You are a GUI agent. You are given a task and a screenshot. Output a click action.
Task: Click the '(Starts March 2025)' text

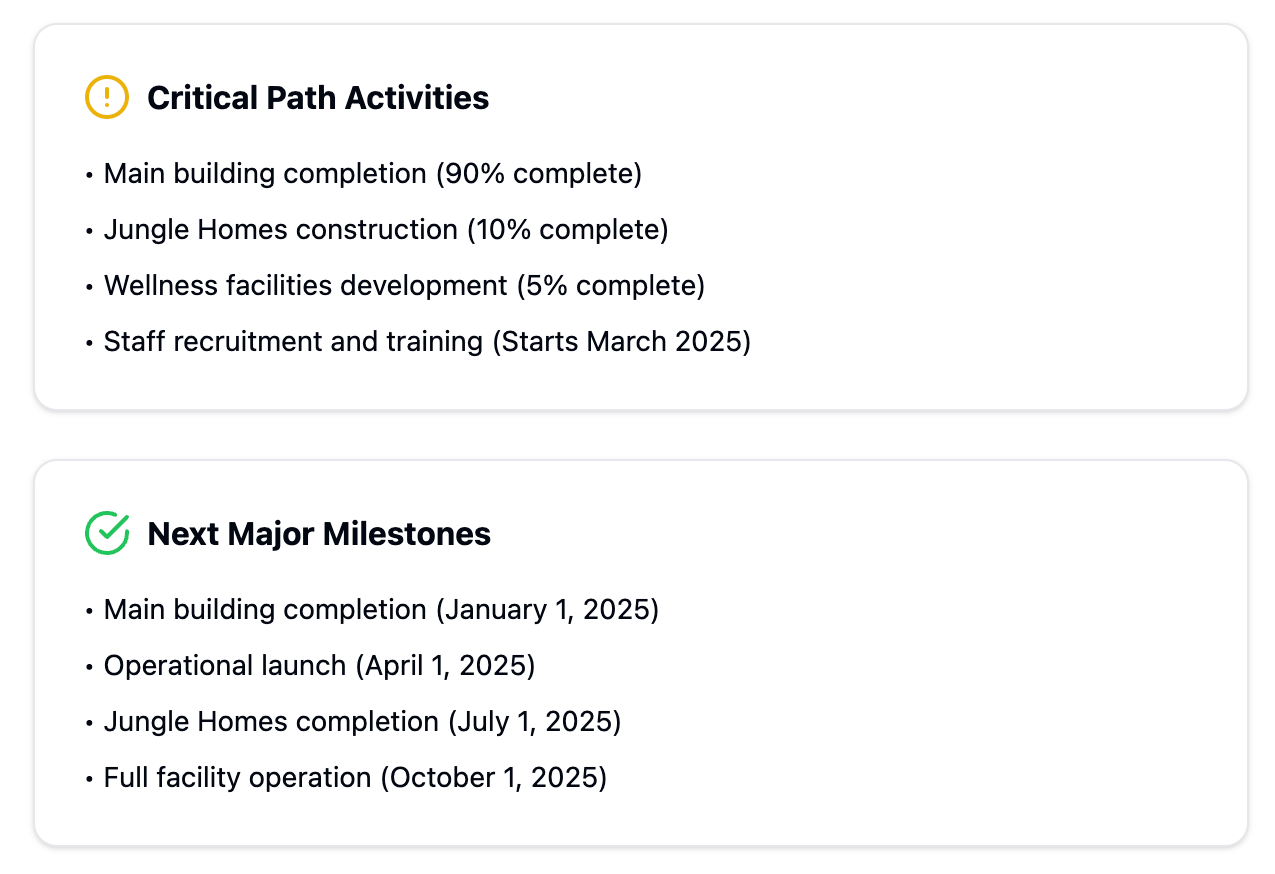click(621, 342)
